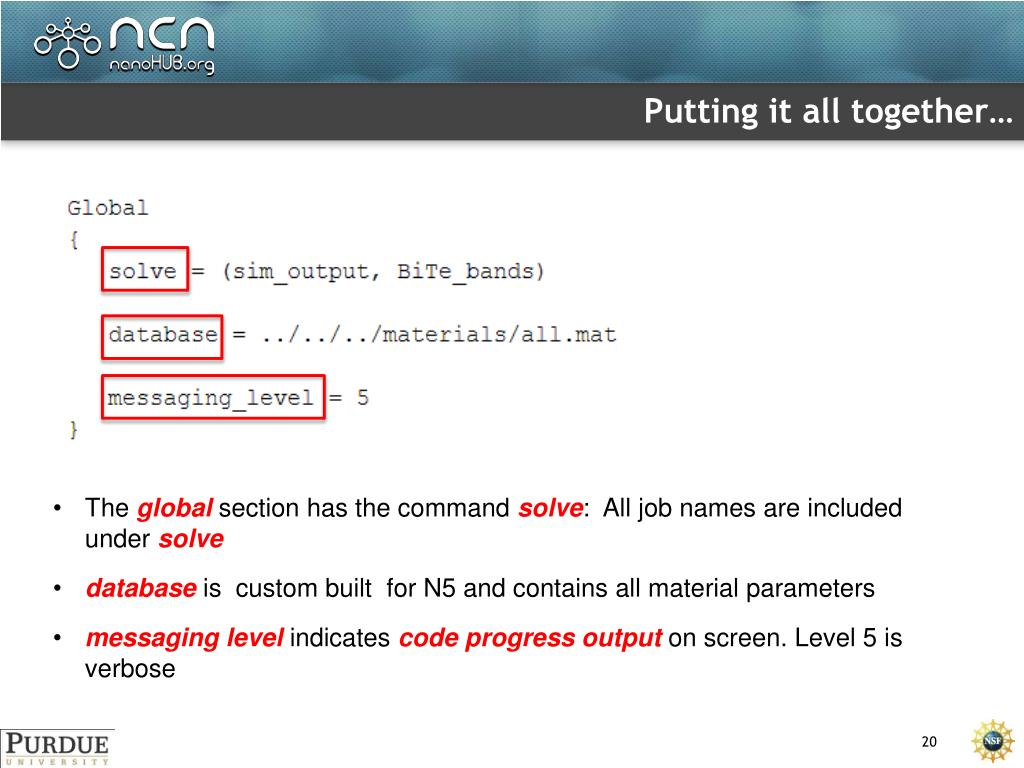1024x768 pixels.
Task: Click the closing curly brace in code
Action: point(74,430)
